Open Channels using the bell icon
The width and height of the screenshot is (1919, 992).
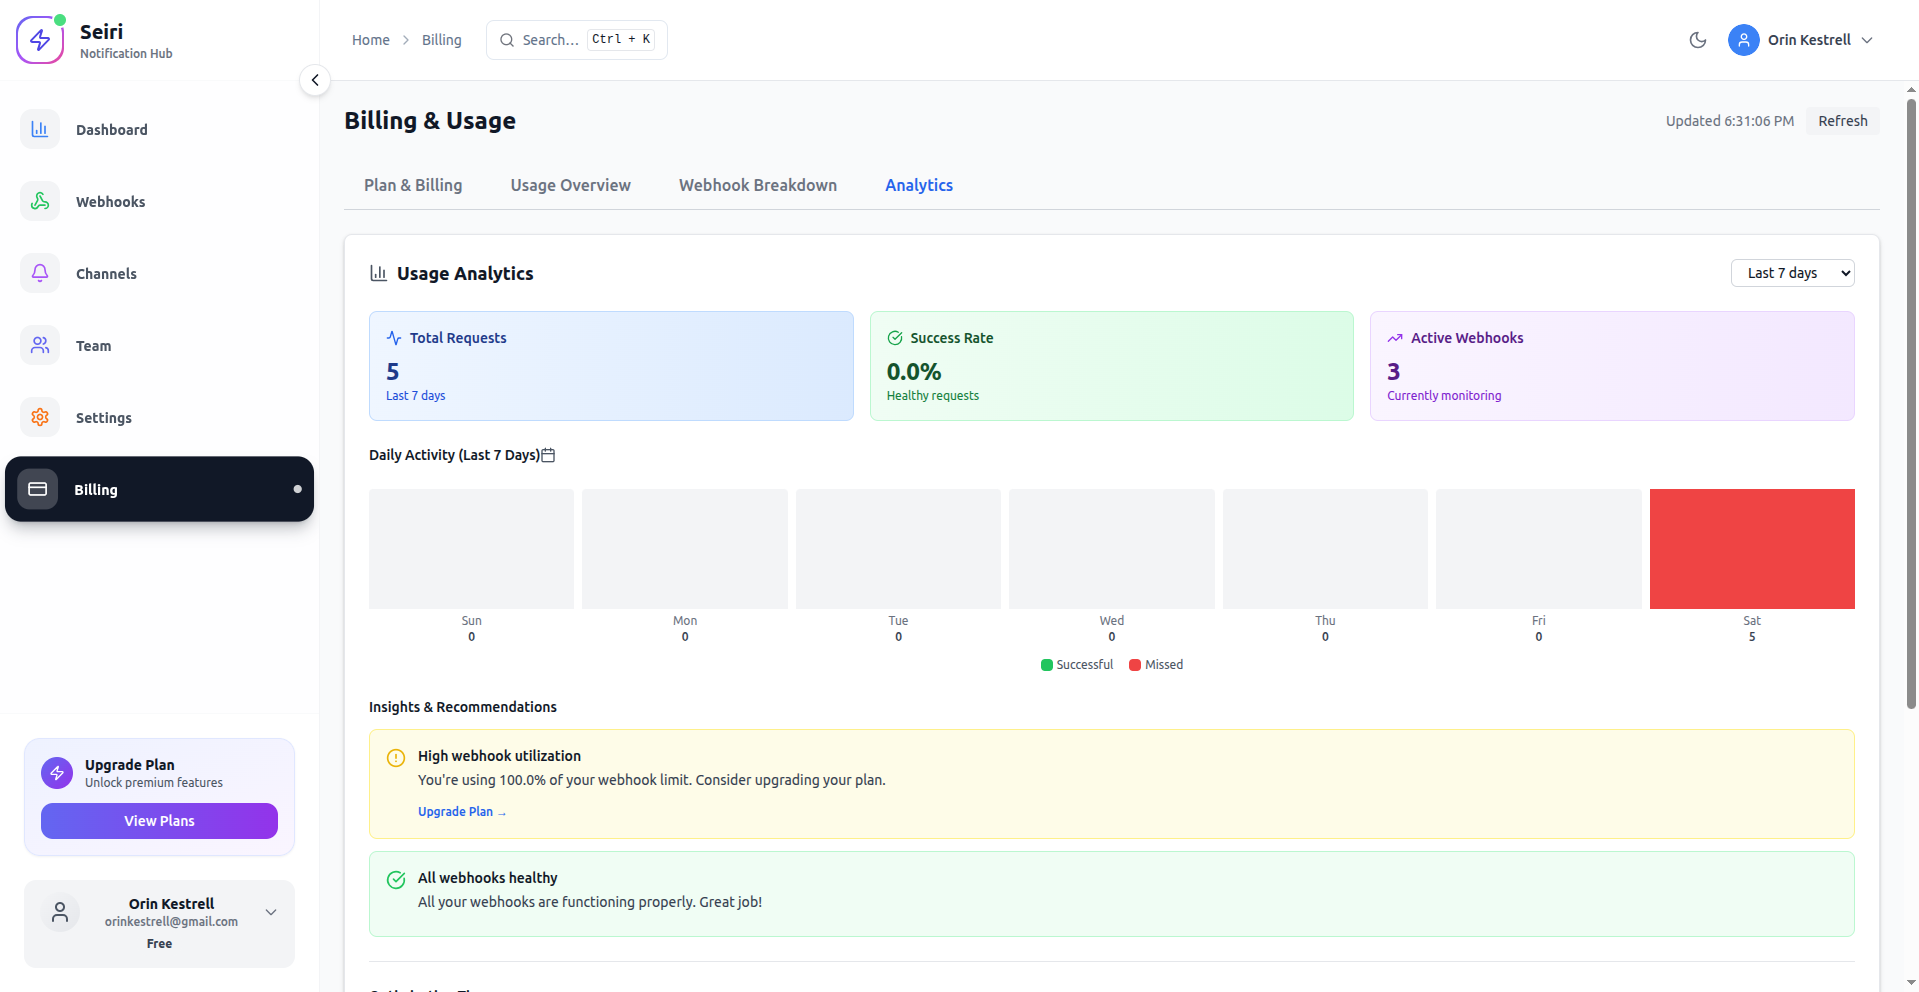[39, 273]
